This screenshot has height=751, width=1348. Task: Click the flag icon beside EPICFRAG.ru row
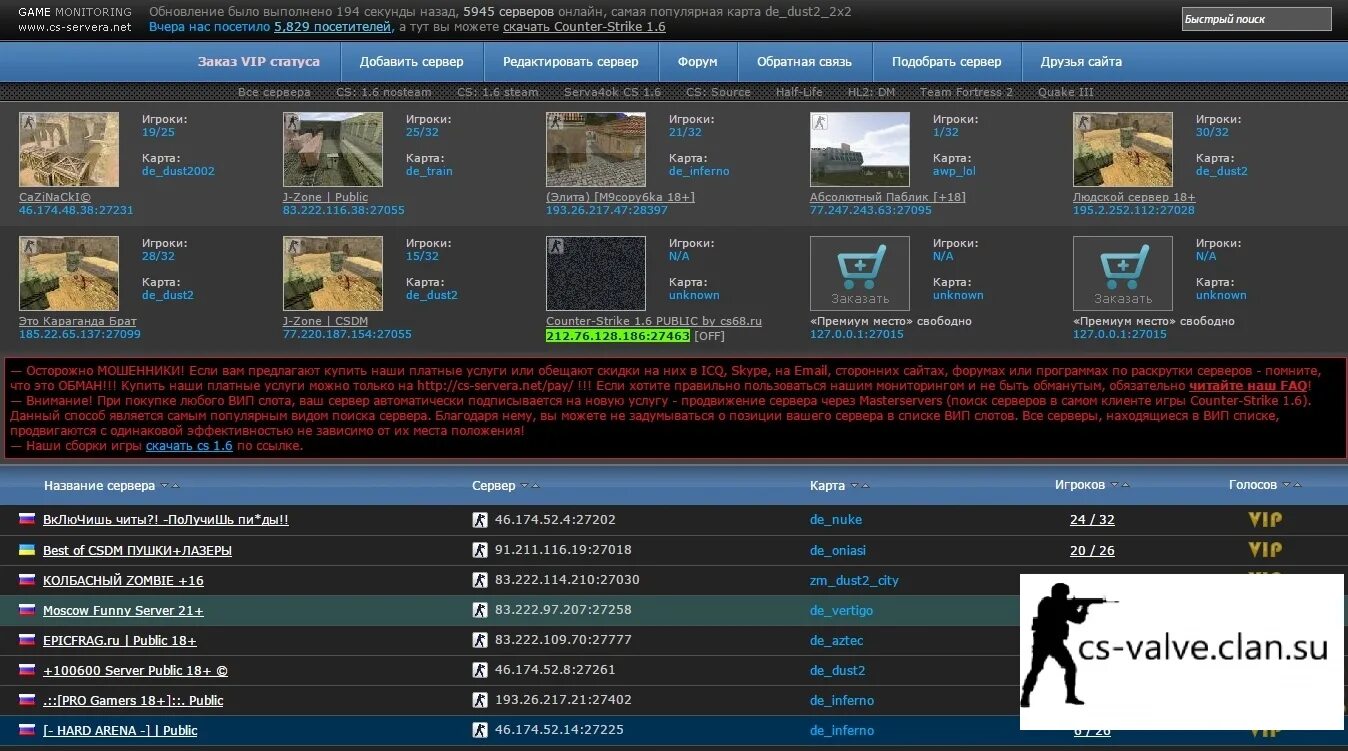tap(27, 640)
